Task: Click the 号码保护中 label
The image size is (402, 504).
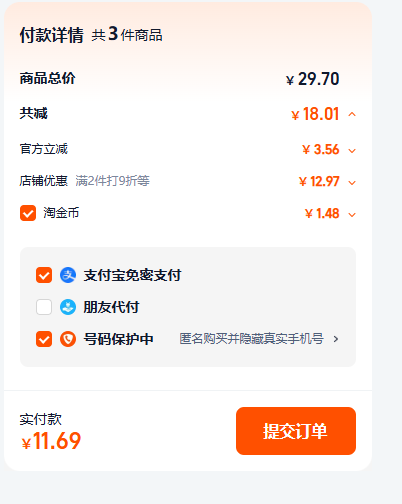Action: (x=118, y=339)
